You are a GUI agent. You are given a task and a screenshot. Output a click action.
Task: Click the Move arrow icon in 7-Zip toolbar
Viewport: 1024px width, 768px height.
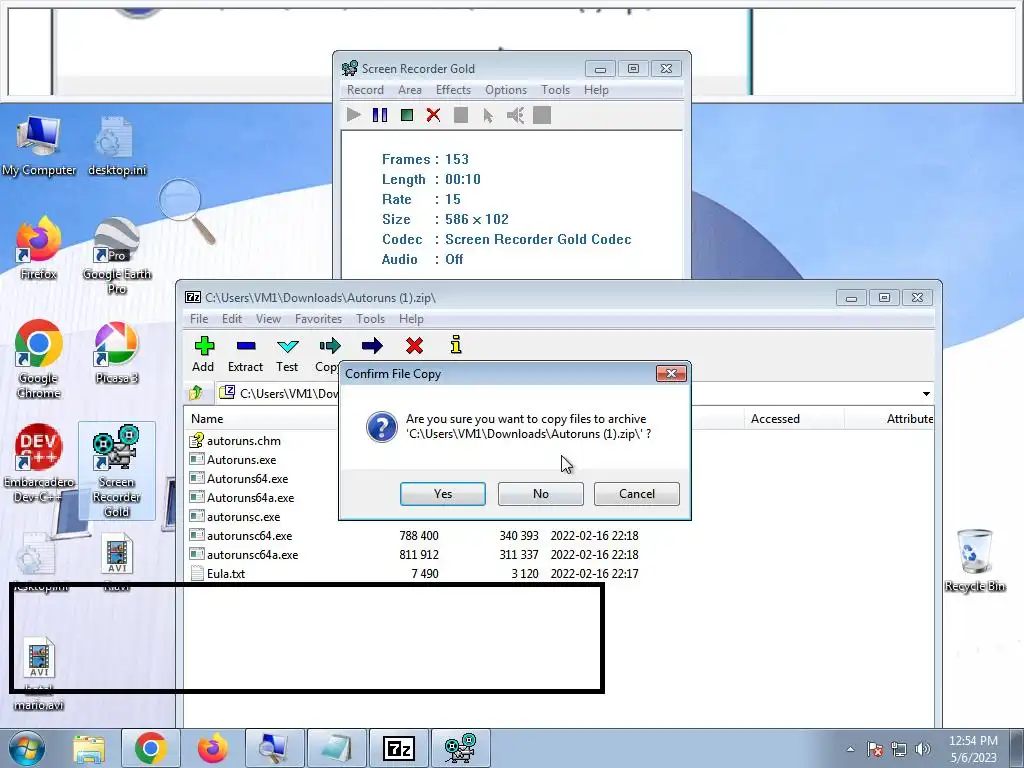[x=372, y=345]
